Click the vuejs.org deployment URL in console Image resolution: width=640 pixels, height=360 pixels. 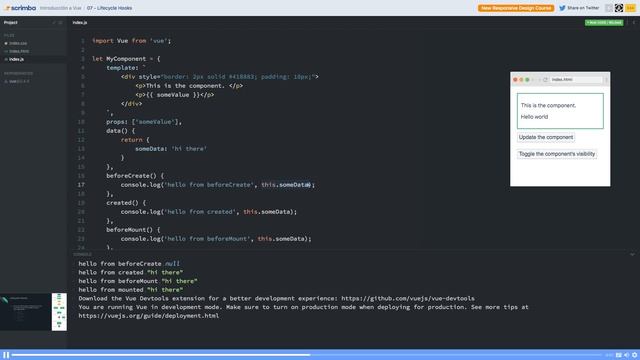149,316
